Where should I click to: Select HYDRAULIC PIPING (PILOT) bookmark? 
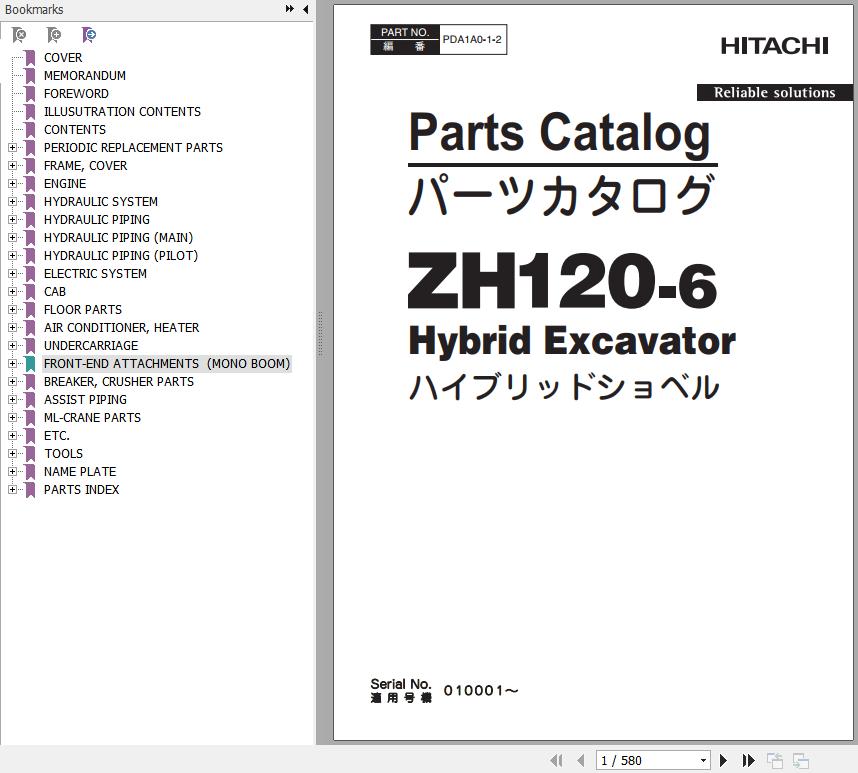(x=121, y=255)
